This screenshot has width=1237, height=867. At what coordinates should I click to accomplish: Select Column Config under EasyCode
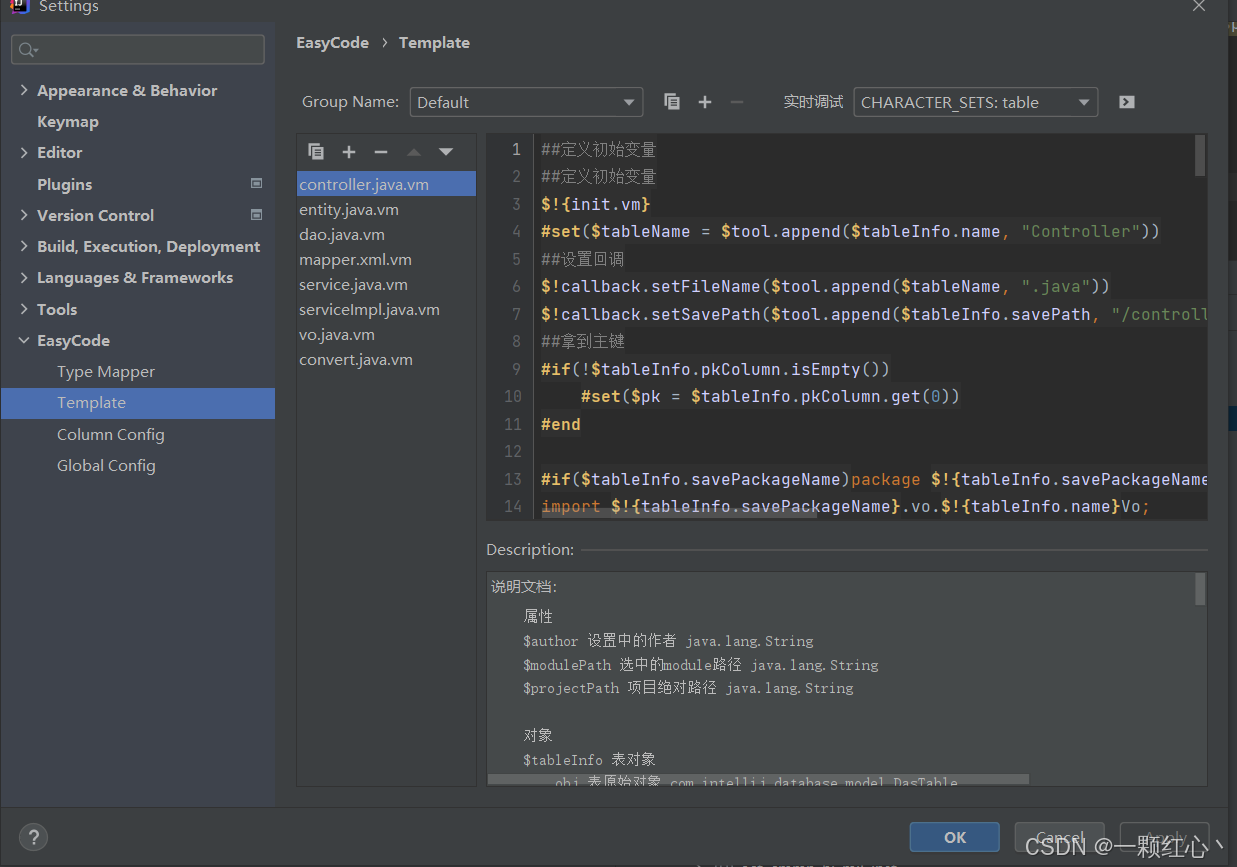pyautogui.click(x=111, y=434)
